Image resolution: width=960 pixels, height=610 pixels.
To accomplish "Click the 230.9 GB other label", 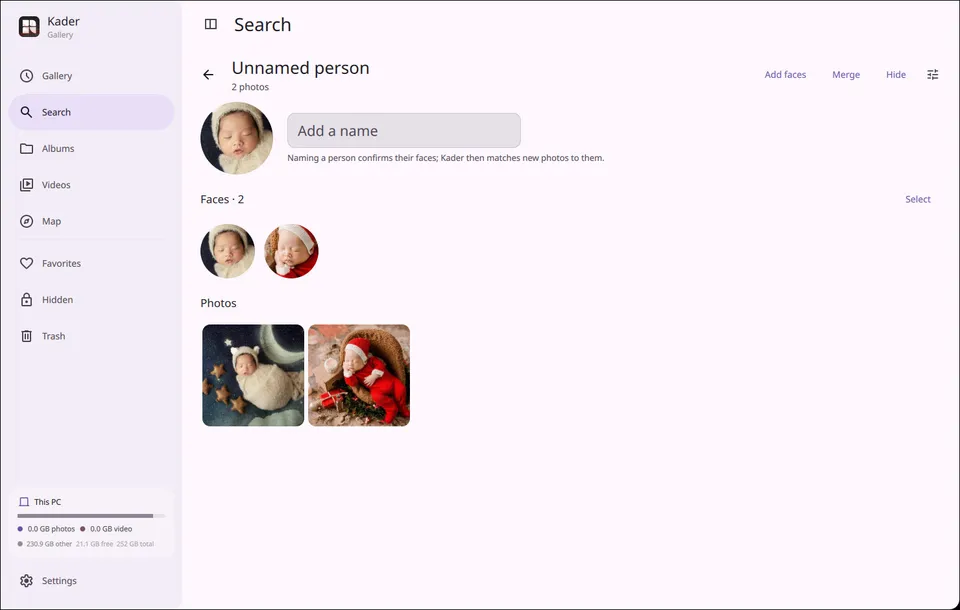I will pyautogui.click(x=49, y=544).
